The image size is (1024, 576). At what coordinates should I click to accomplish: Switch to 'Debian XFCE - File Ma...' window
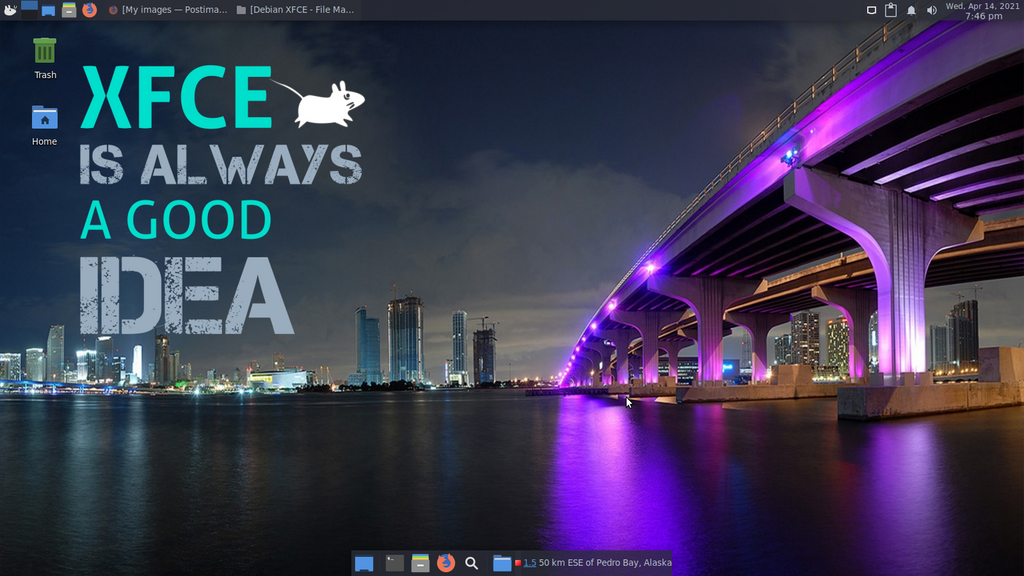point(295,10)
